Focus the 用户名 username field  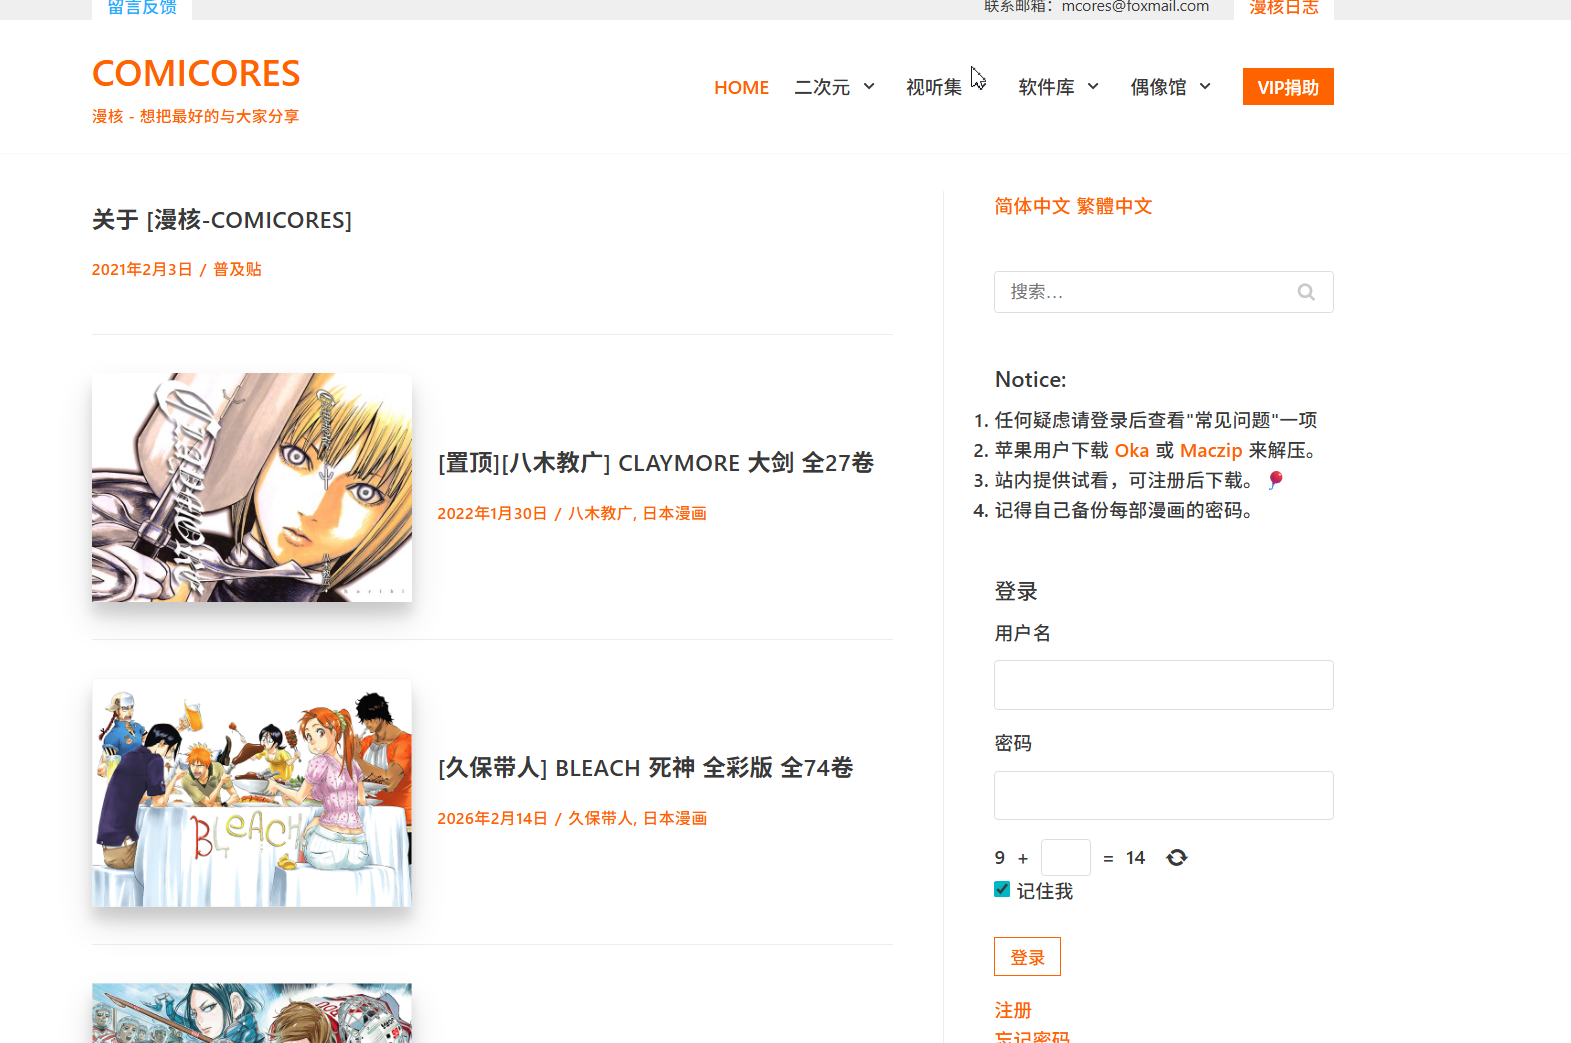(1163, 685)
